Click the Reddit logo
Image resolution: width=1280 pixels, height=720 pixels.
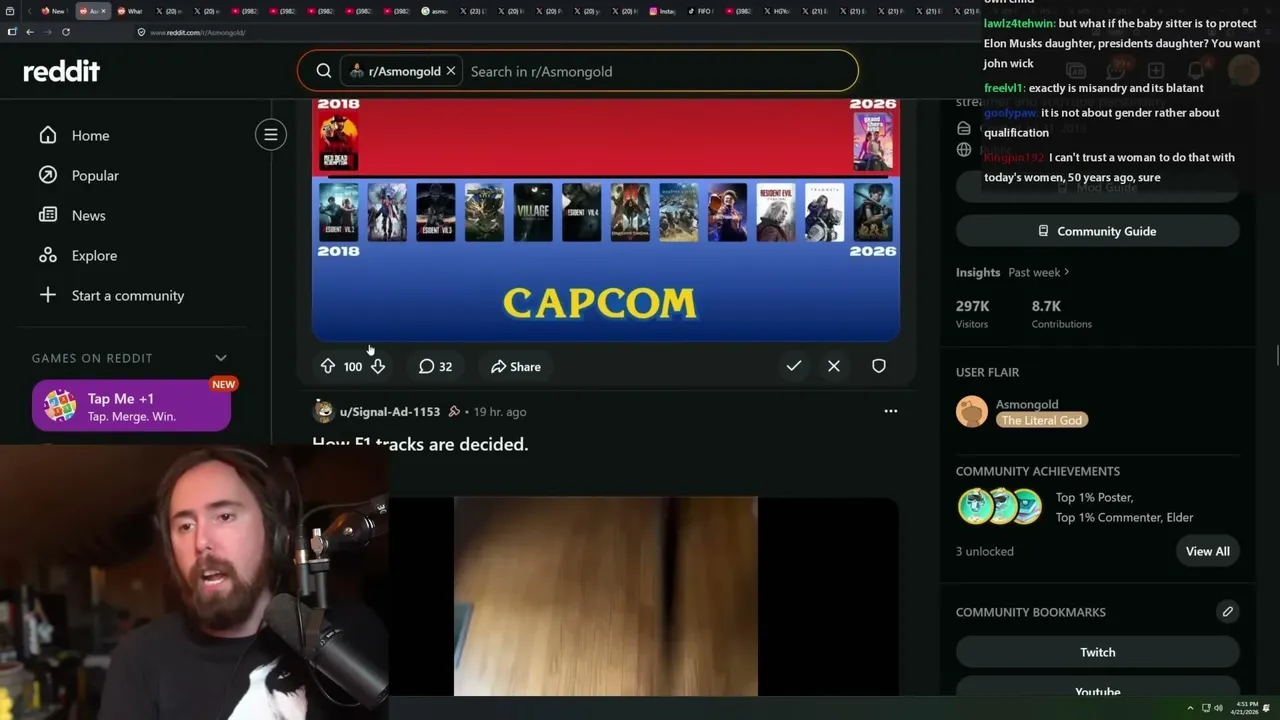[x=61, y=71]
